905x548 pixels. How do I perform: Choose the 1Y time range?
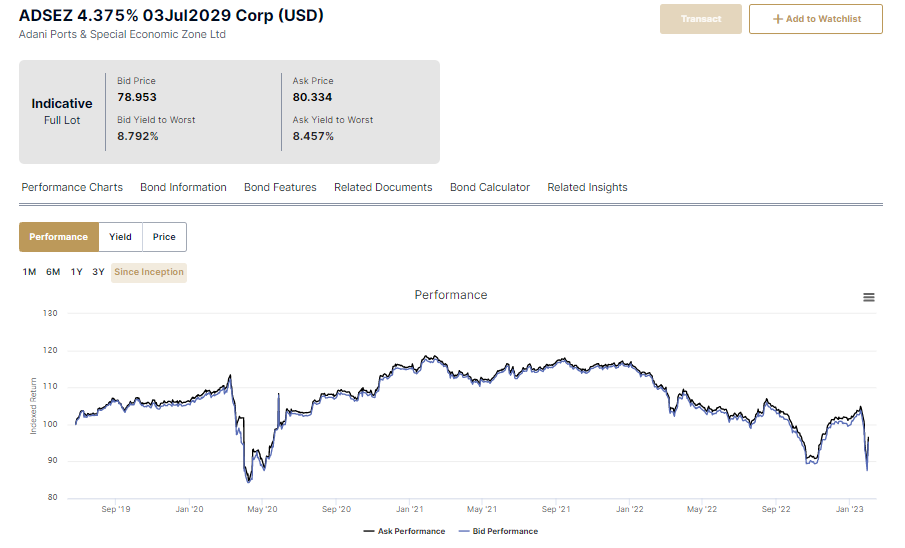[76, 272]
